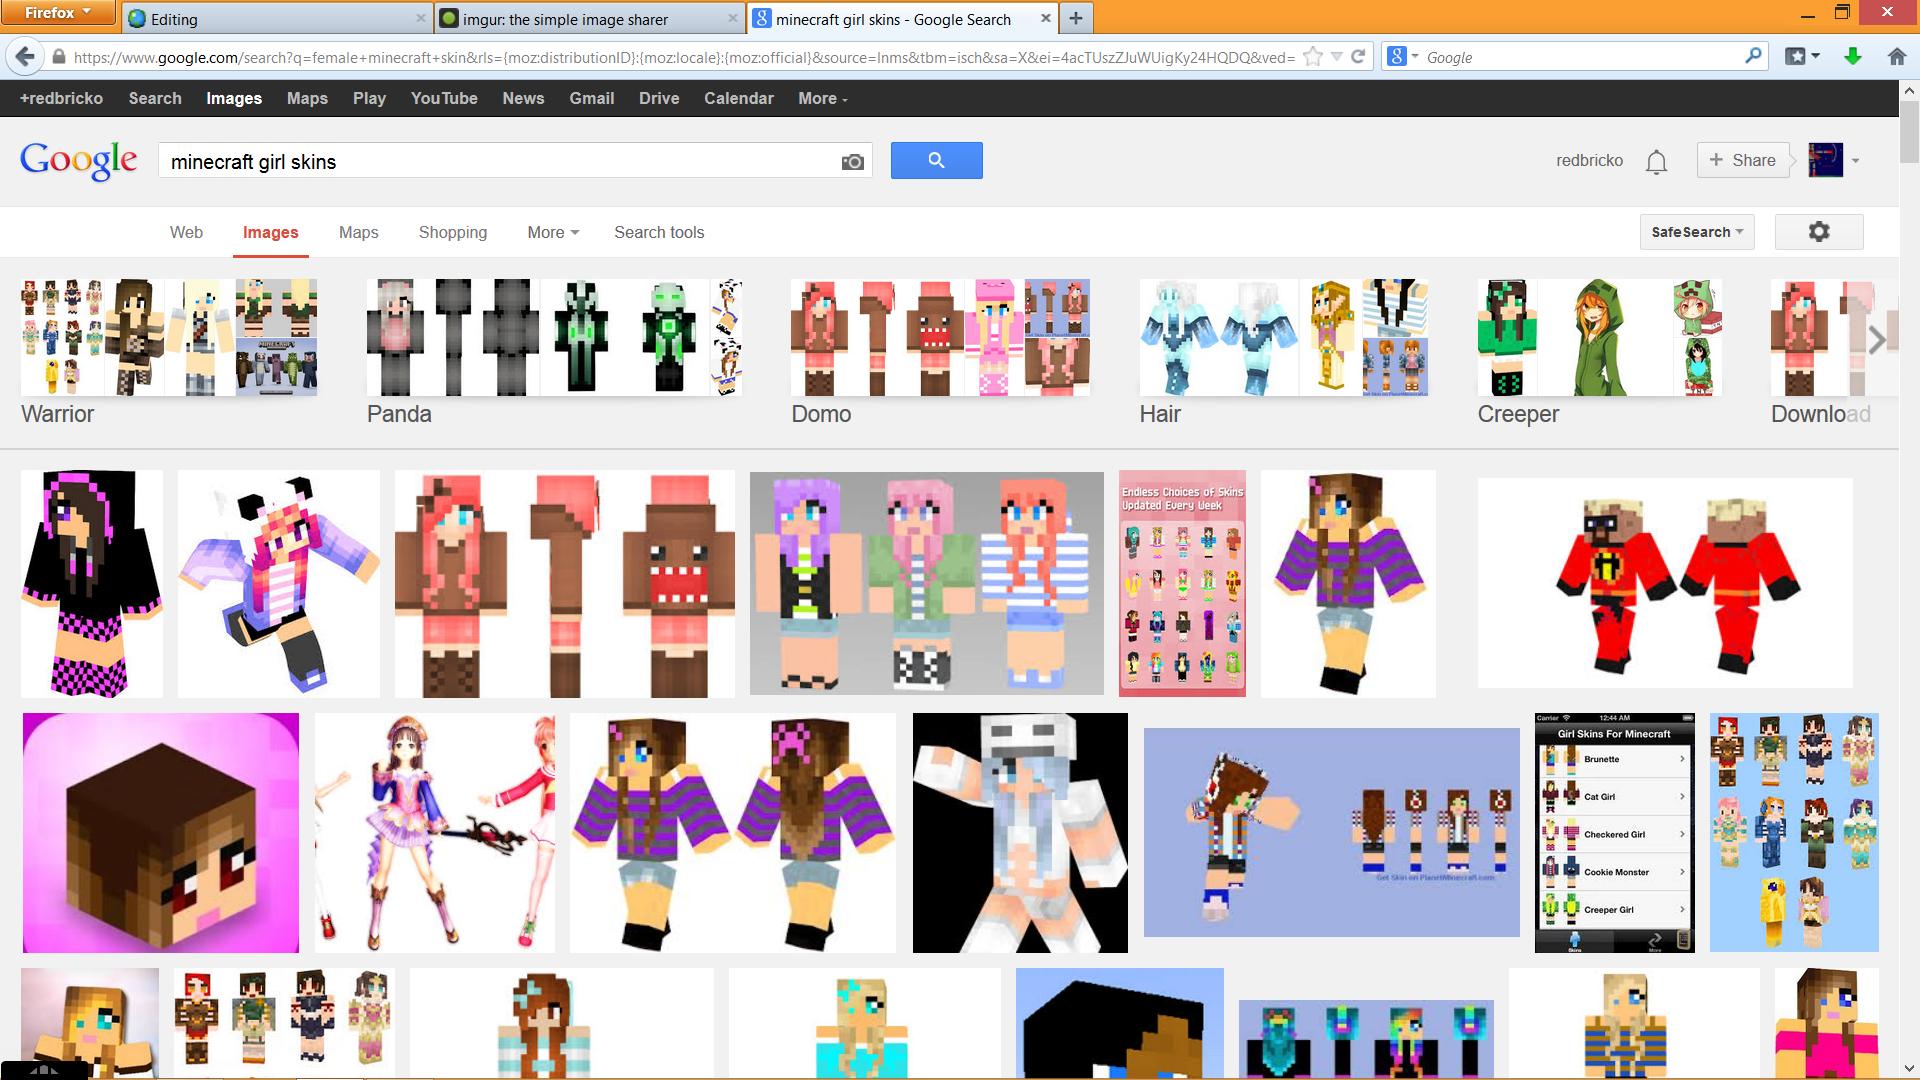Click the browser back arrow button
This screenshot has height=1080, width=1920.
click(x=26, y=57)
